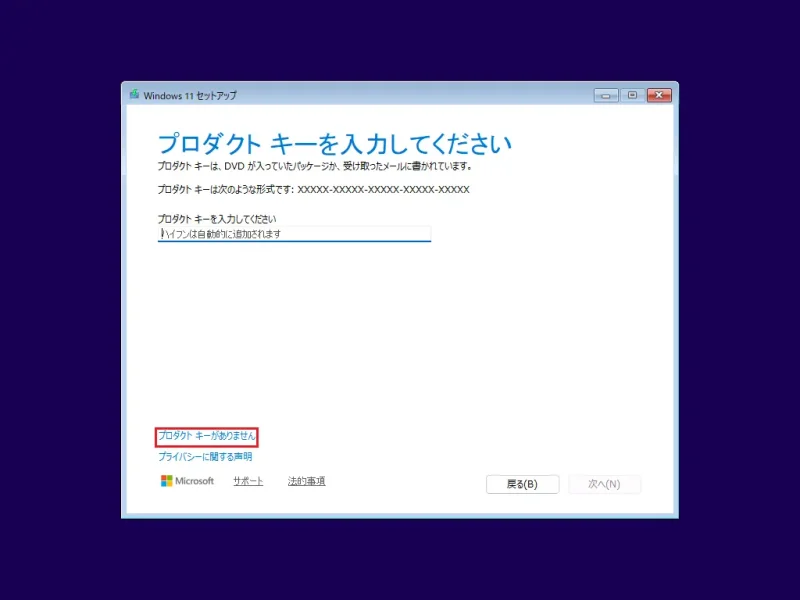Click the large プロダクト キーを入力してください heading

click(334, 141)
